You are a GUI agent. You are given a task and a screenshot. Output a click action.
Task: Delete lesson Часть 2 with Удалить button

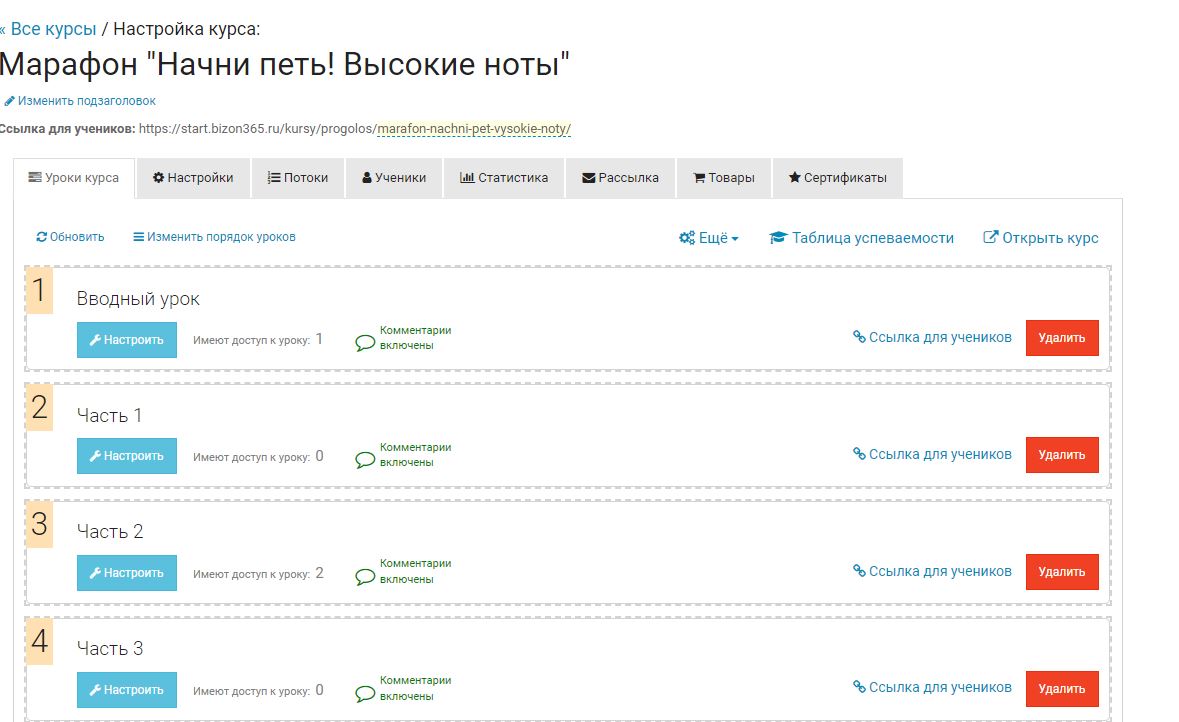click(x=1061, y=572)
